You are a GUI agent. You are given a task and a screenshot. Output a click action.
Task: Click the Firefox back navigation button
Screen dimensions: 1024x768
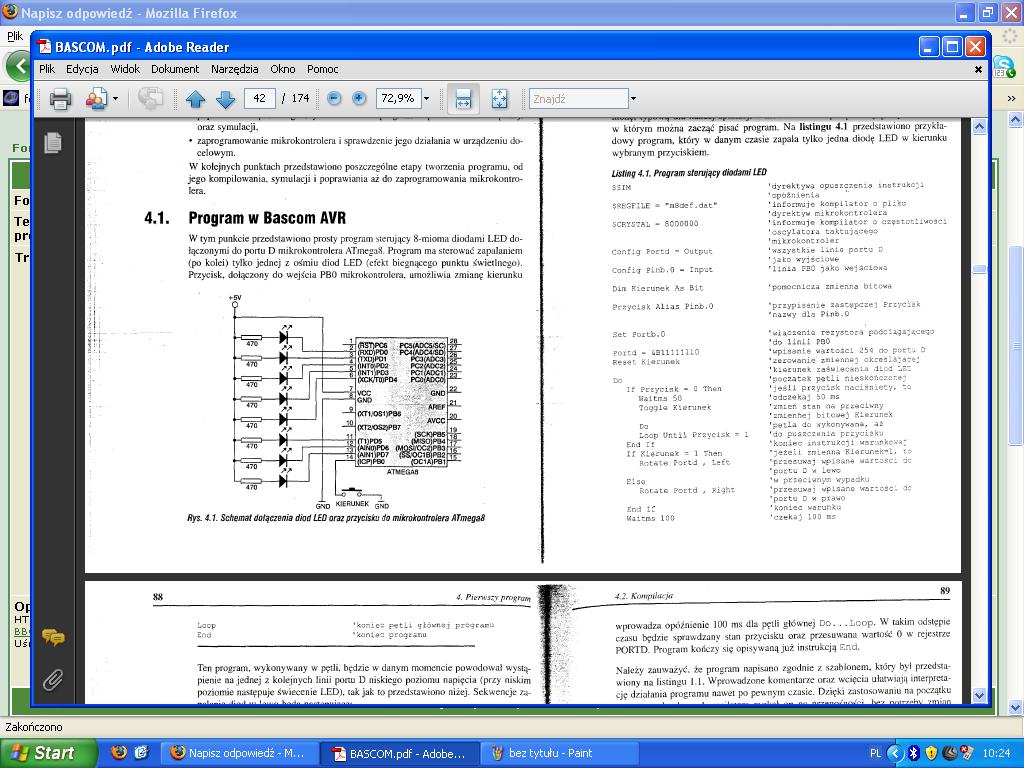point(18,65)
